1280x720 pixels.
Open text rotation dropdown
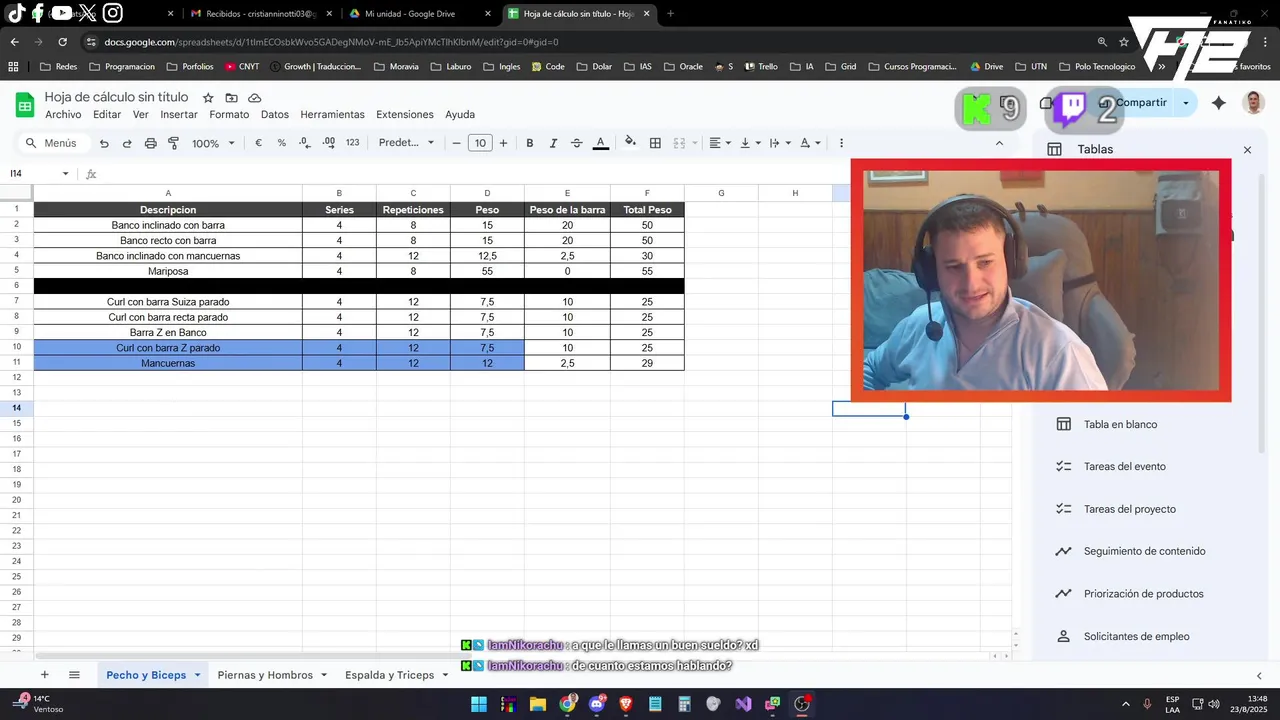tap(810, 143)
